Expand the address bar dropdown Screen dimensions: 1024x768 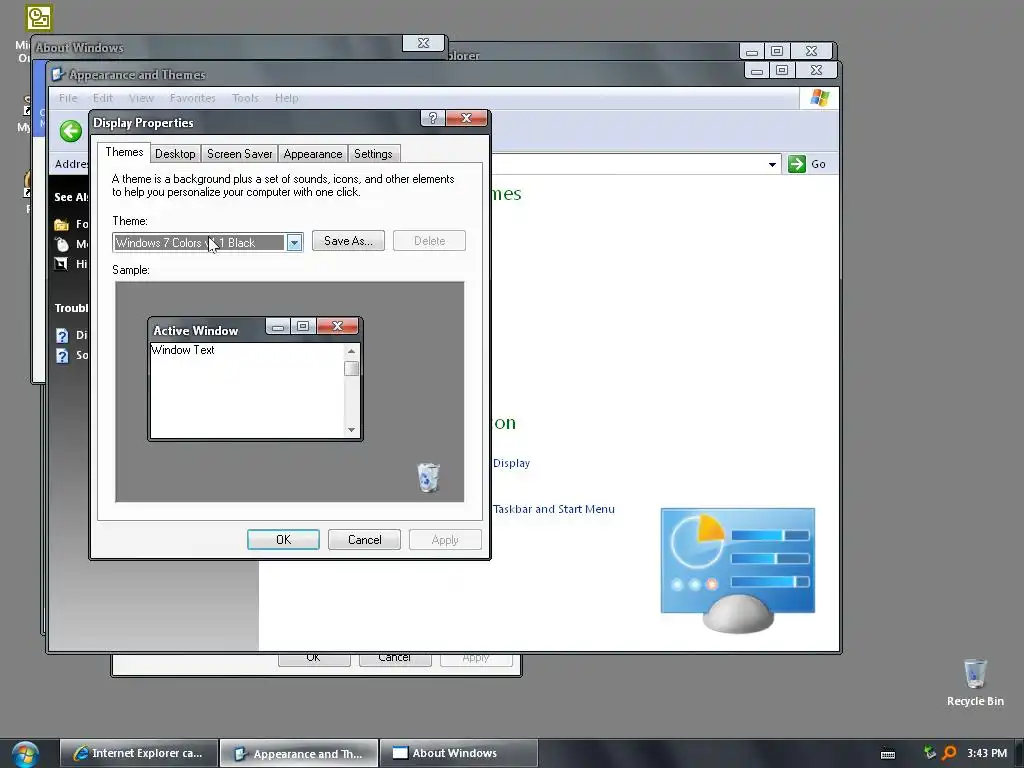[x=772, y=165]
